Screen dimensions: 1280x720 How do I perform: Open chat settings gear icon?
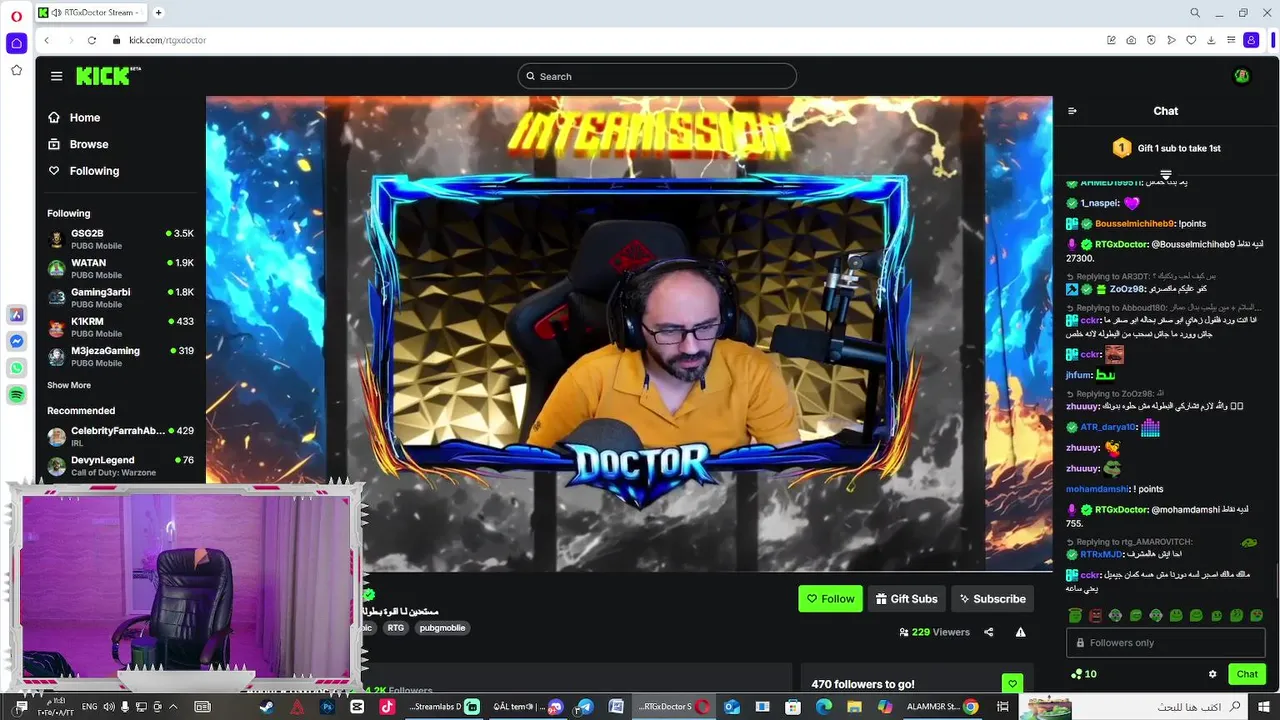click(1212, 674)
